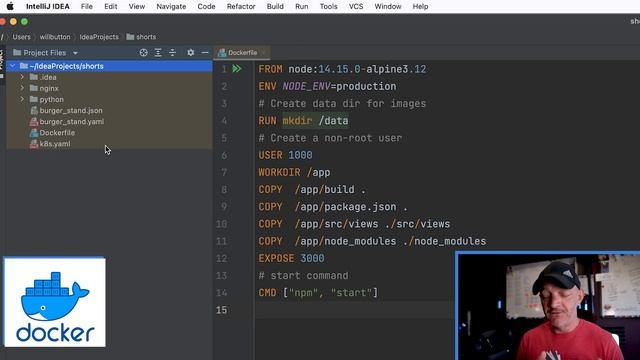The image size is (640, 360).
Task: Click 'USER 1000' on line 6
Action: pyautogui.click(x=285, y=155)
